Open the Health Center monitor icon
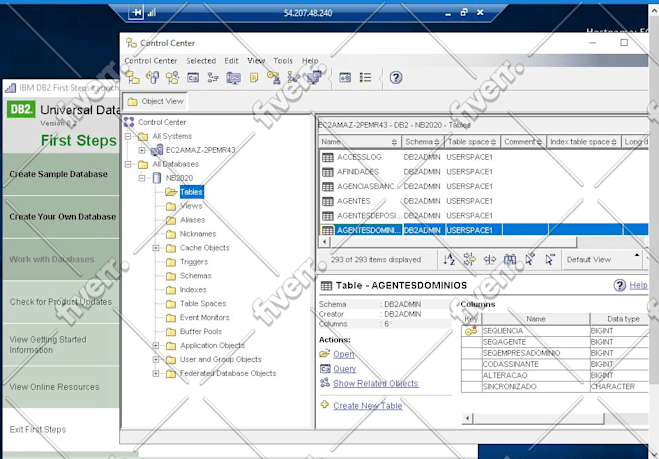Screen dimensions: 659x459 [x=234, y=78]
